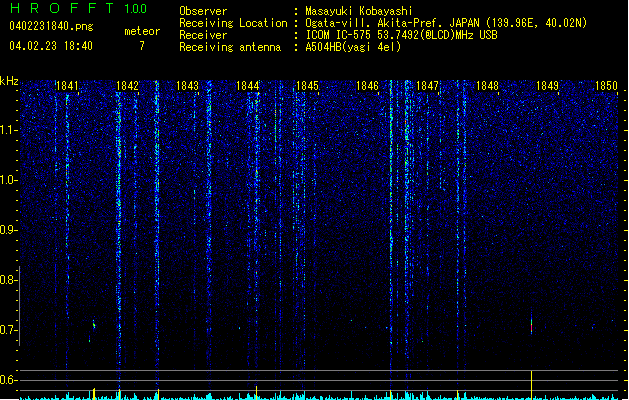Click the date stamp 04.02.23 18:40
Viewport: 629px width, 400px height.
(x=51, y=46)
